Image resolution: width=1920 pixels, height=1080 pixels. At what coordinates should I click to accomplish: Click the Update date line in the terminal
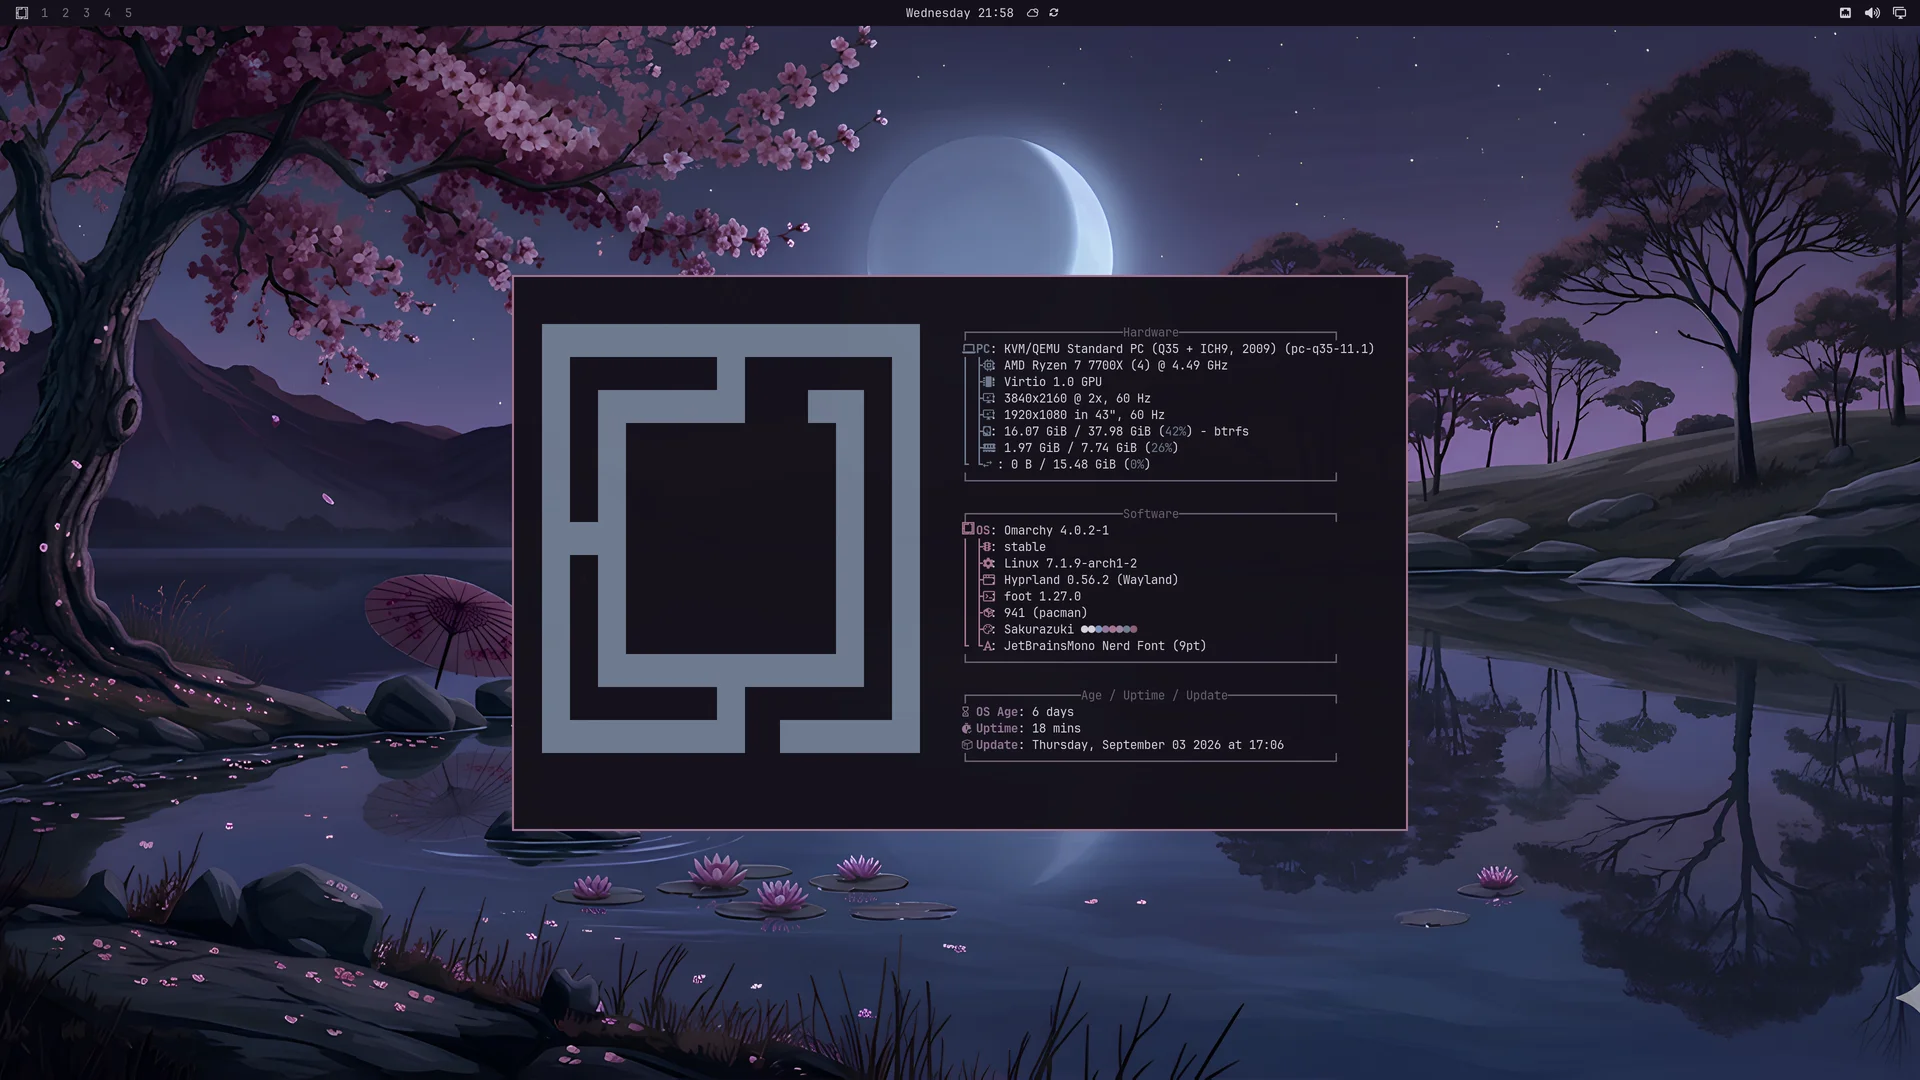tap(1123, 745)
